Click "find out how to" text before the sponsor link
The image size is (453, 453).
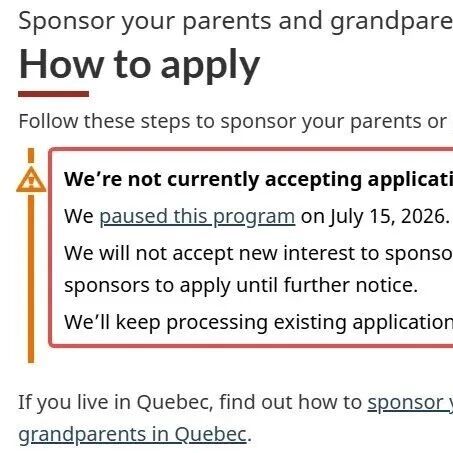pyautogui.click(x=290, y=402)
